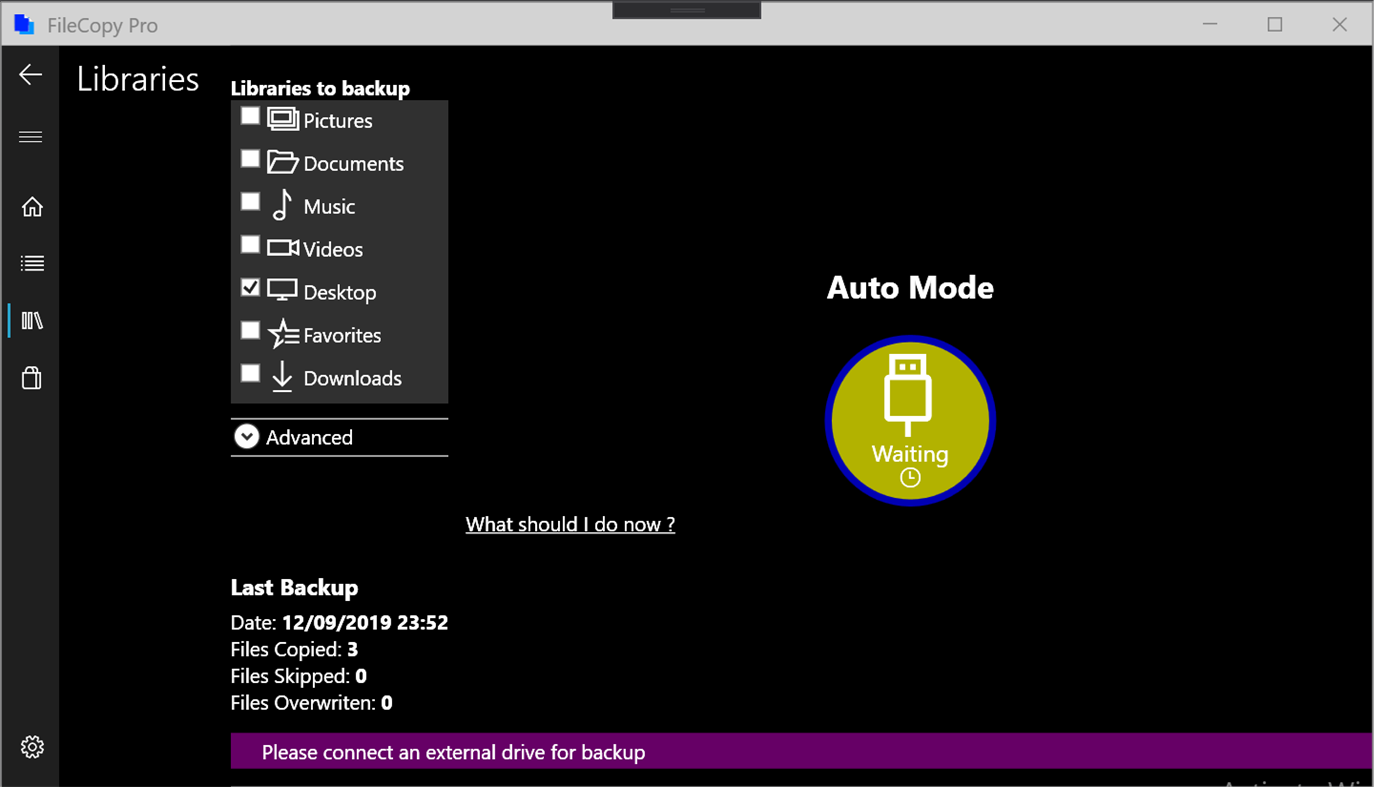Click the back arrow at top of sidebar
Viewport: 1374px width, 787px height.
coord(30,74)
